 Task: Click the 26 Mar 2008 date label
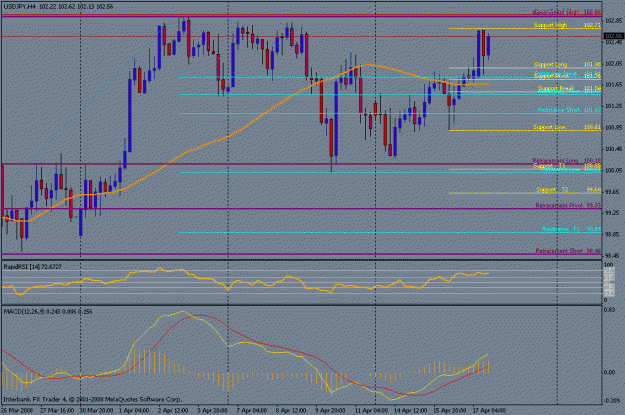pos(17,410)
